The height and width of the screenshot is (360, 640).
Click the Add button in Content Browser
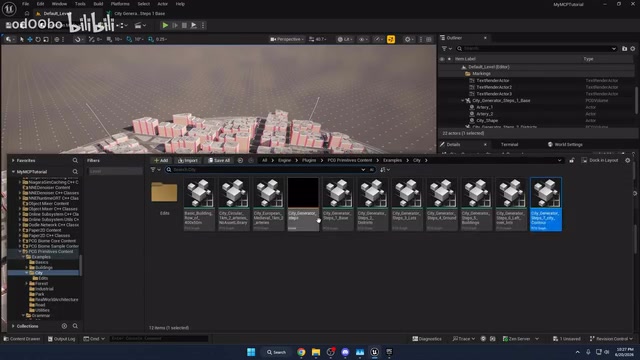(x=161, y=160)
